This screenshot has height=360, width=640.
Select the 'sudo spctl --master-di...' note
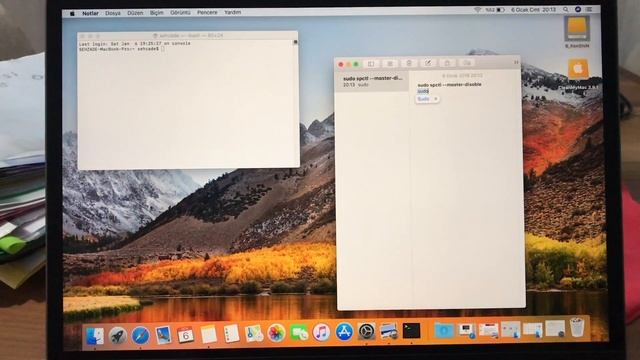point(372,81)
